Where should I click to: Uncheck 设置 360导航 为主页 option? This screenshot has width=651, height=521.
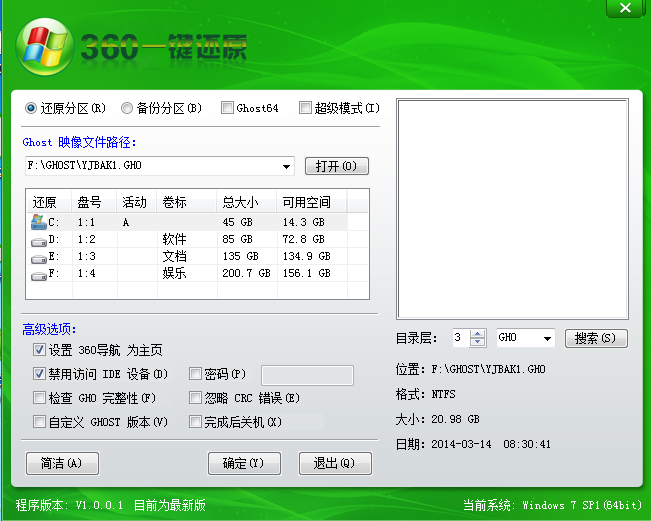click(39, 350)
